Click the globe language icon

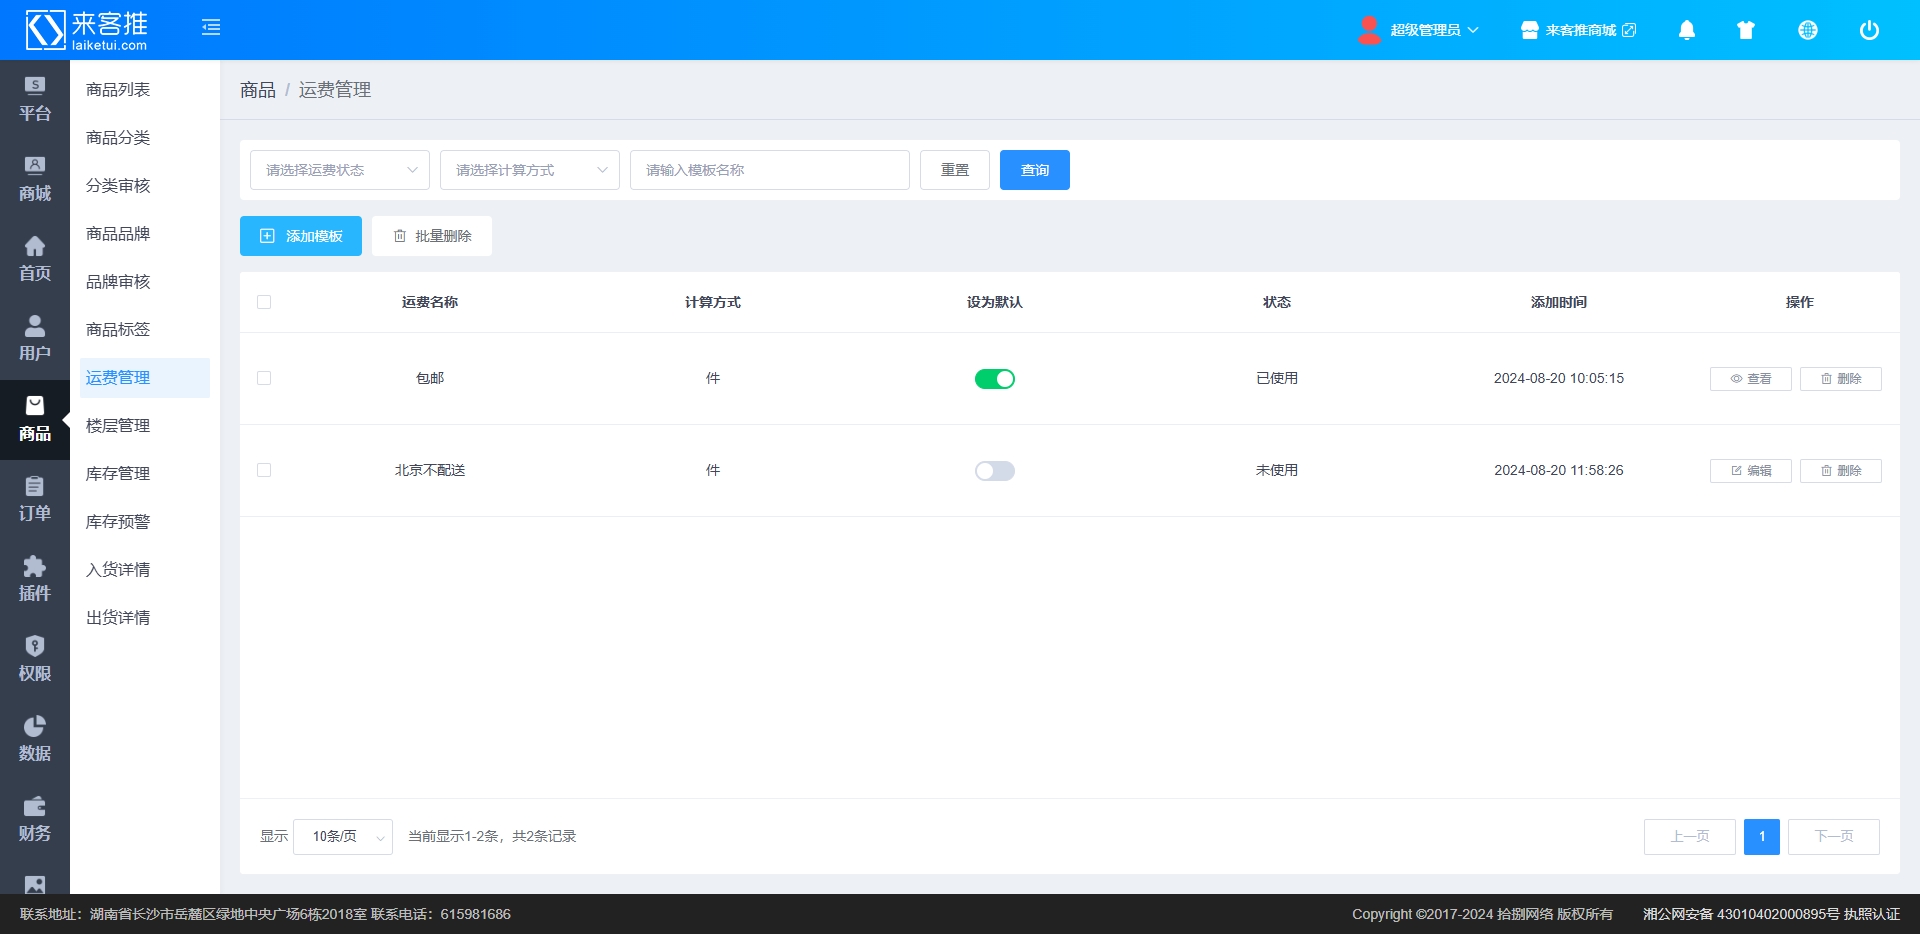point(1807,30)
